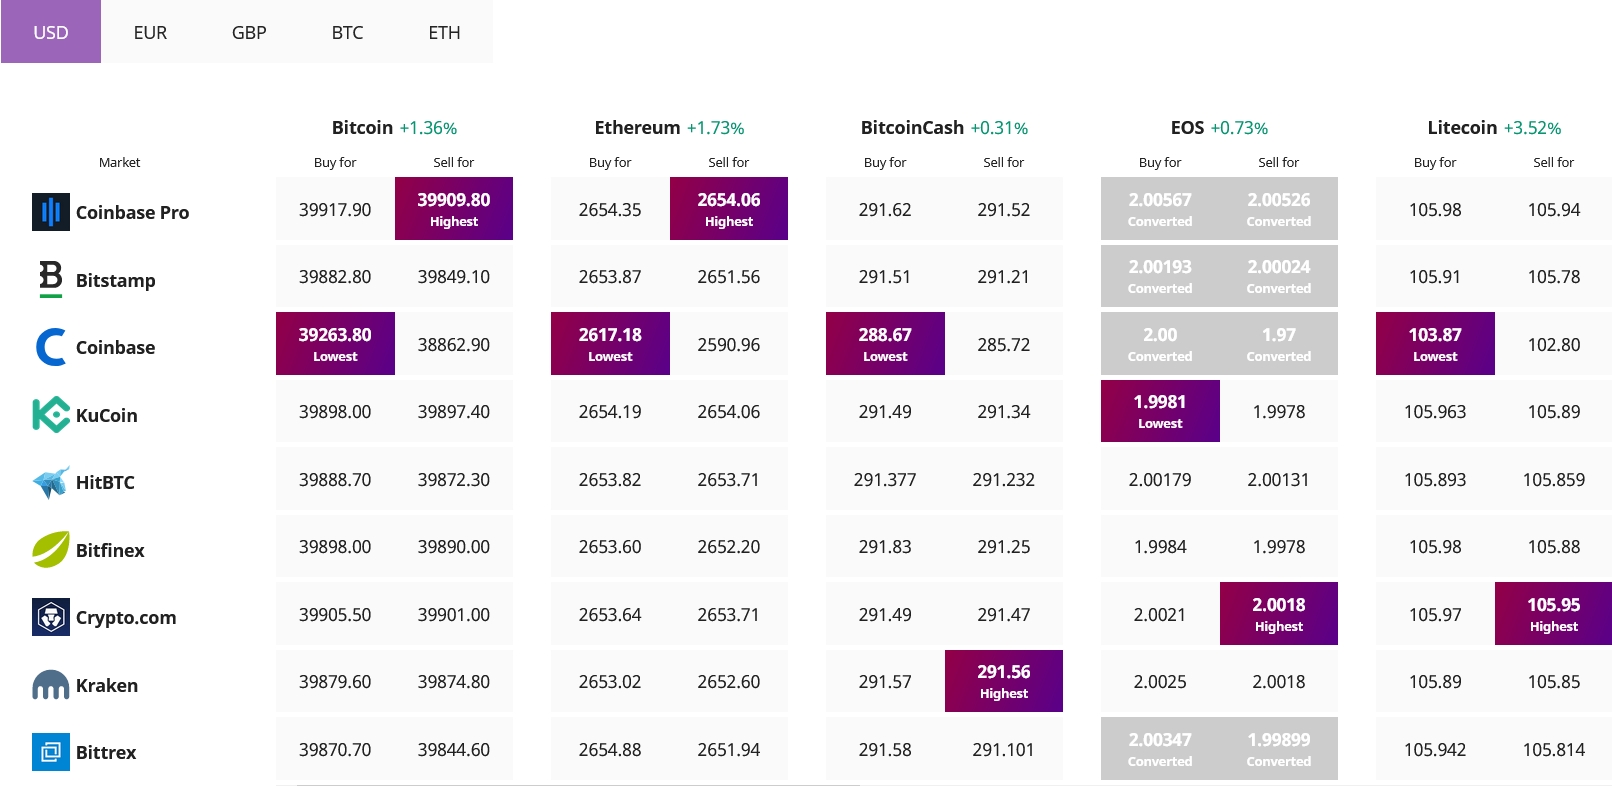The image size is (1612, 786).
Task: Select highest Ethereum sell price 2654.06
Action: (729, 208)
